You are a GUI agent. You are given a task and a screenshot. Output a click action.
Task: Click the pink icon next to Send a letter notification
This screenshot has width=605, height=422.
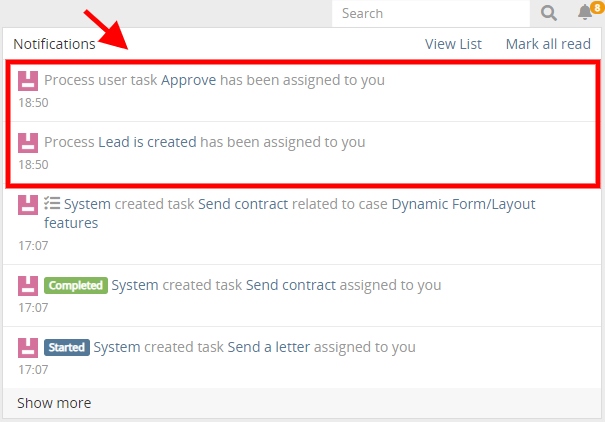coord(28,348)
